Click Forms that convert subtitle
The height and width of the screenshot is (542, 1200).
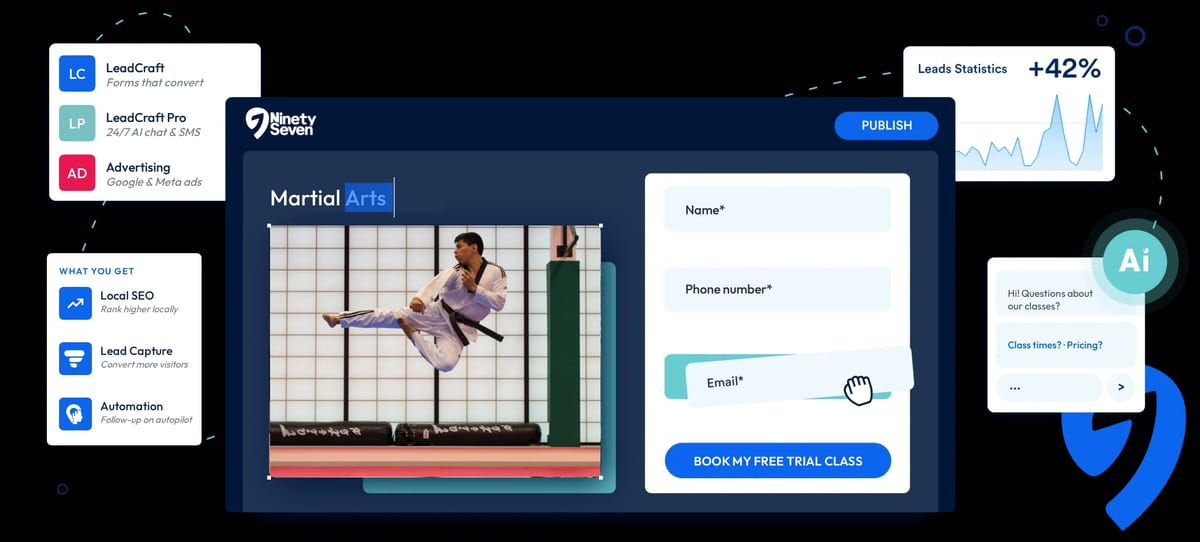pos(155,83)
